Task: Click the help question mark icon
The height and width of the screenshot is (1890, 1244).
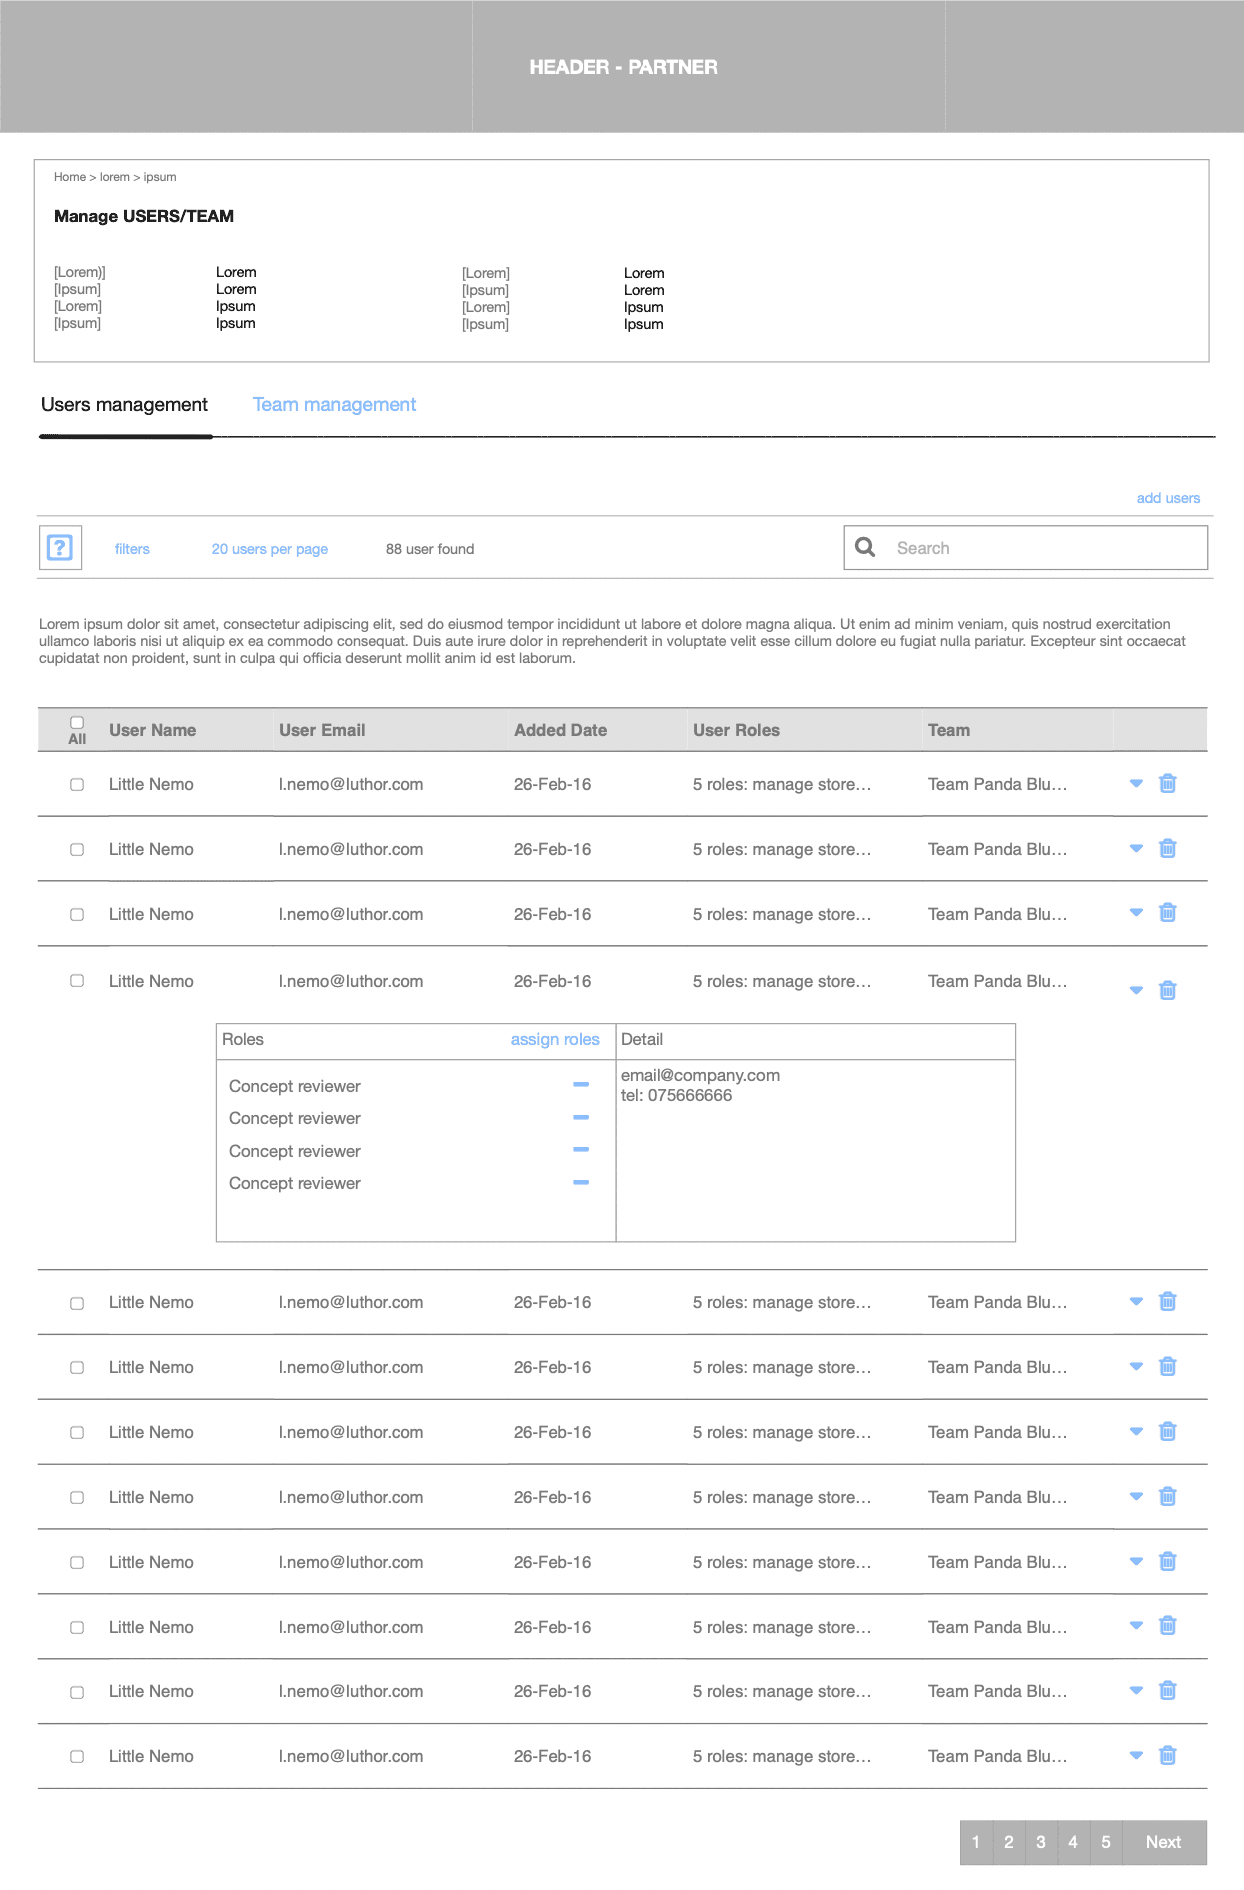Action: point(60,548)
